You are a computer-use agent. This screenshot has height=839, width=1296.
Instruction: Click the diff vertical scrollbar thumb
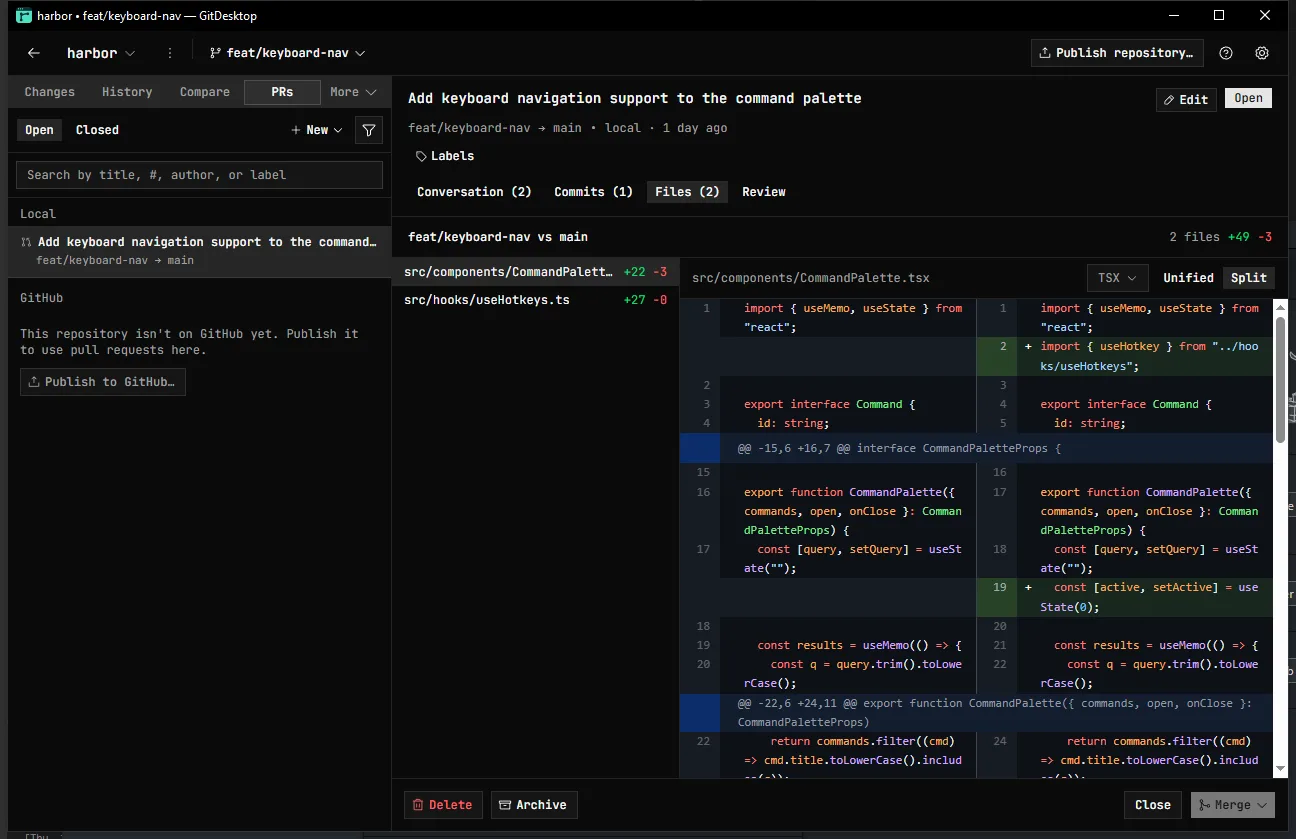coord(1281,380)
